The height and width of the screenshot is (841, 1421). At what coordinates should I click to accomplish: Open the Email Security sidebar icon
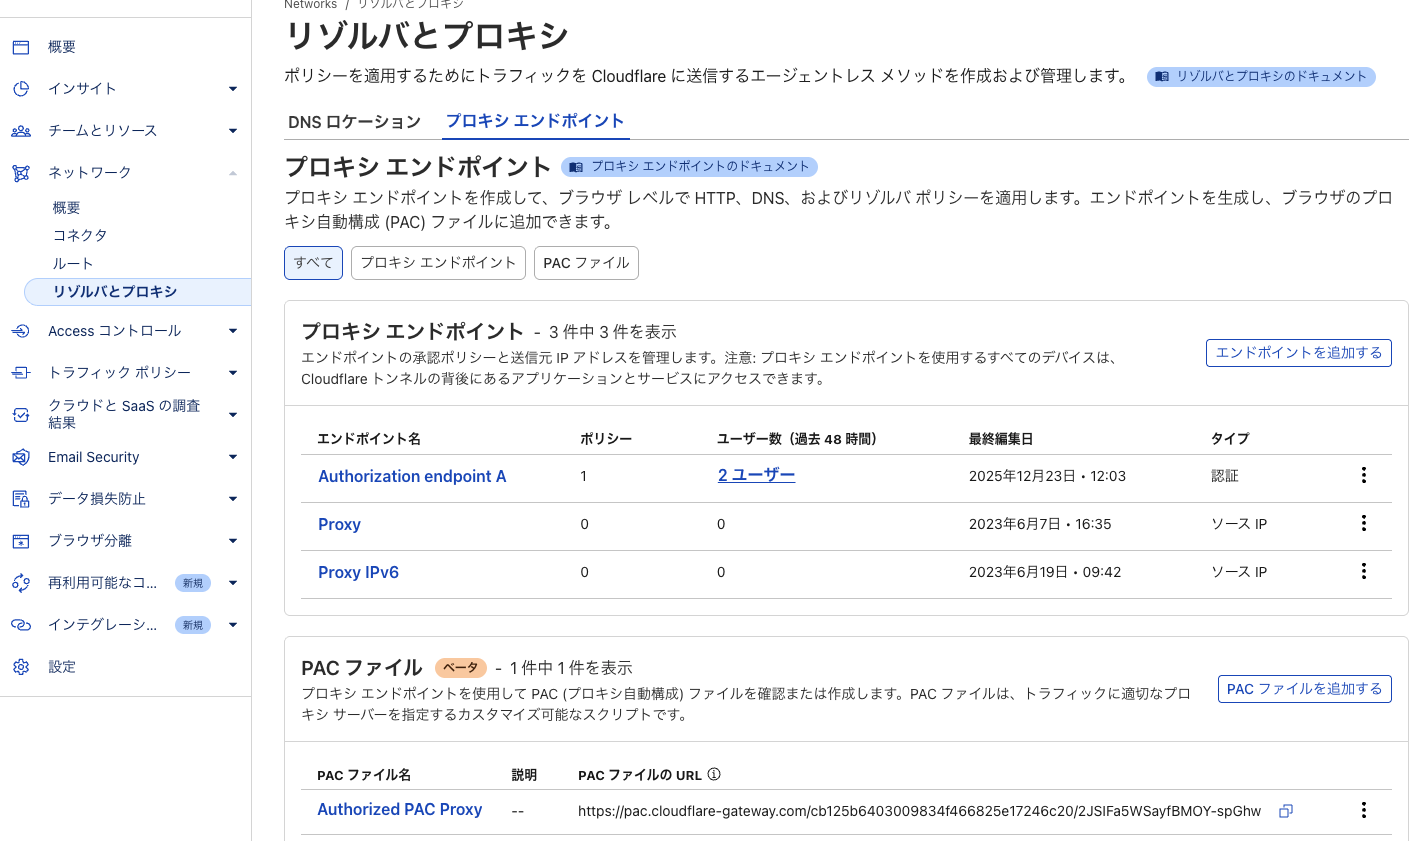(21, 457)
